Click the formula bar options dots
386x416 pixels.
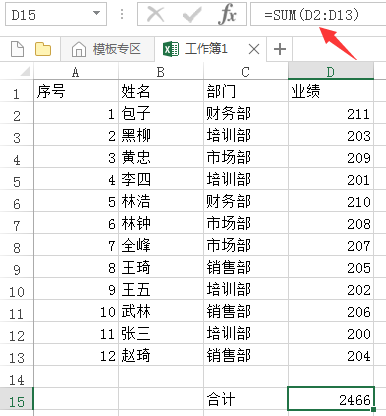(x=122, y=14)
